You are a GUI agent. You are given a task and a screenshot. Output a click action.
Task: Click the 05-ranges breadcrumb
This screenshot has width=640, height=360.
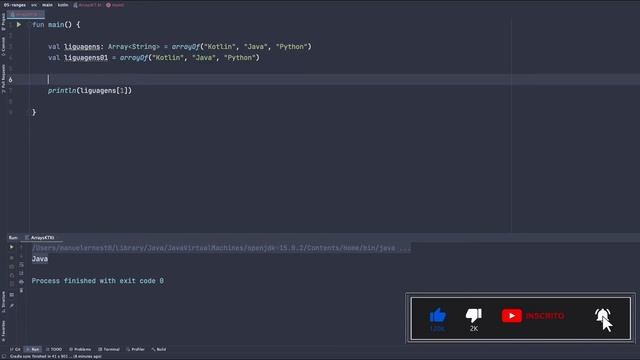pyautogui.click(x=15, y=5)
